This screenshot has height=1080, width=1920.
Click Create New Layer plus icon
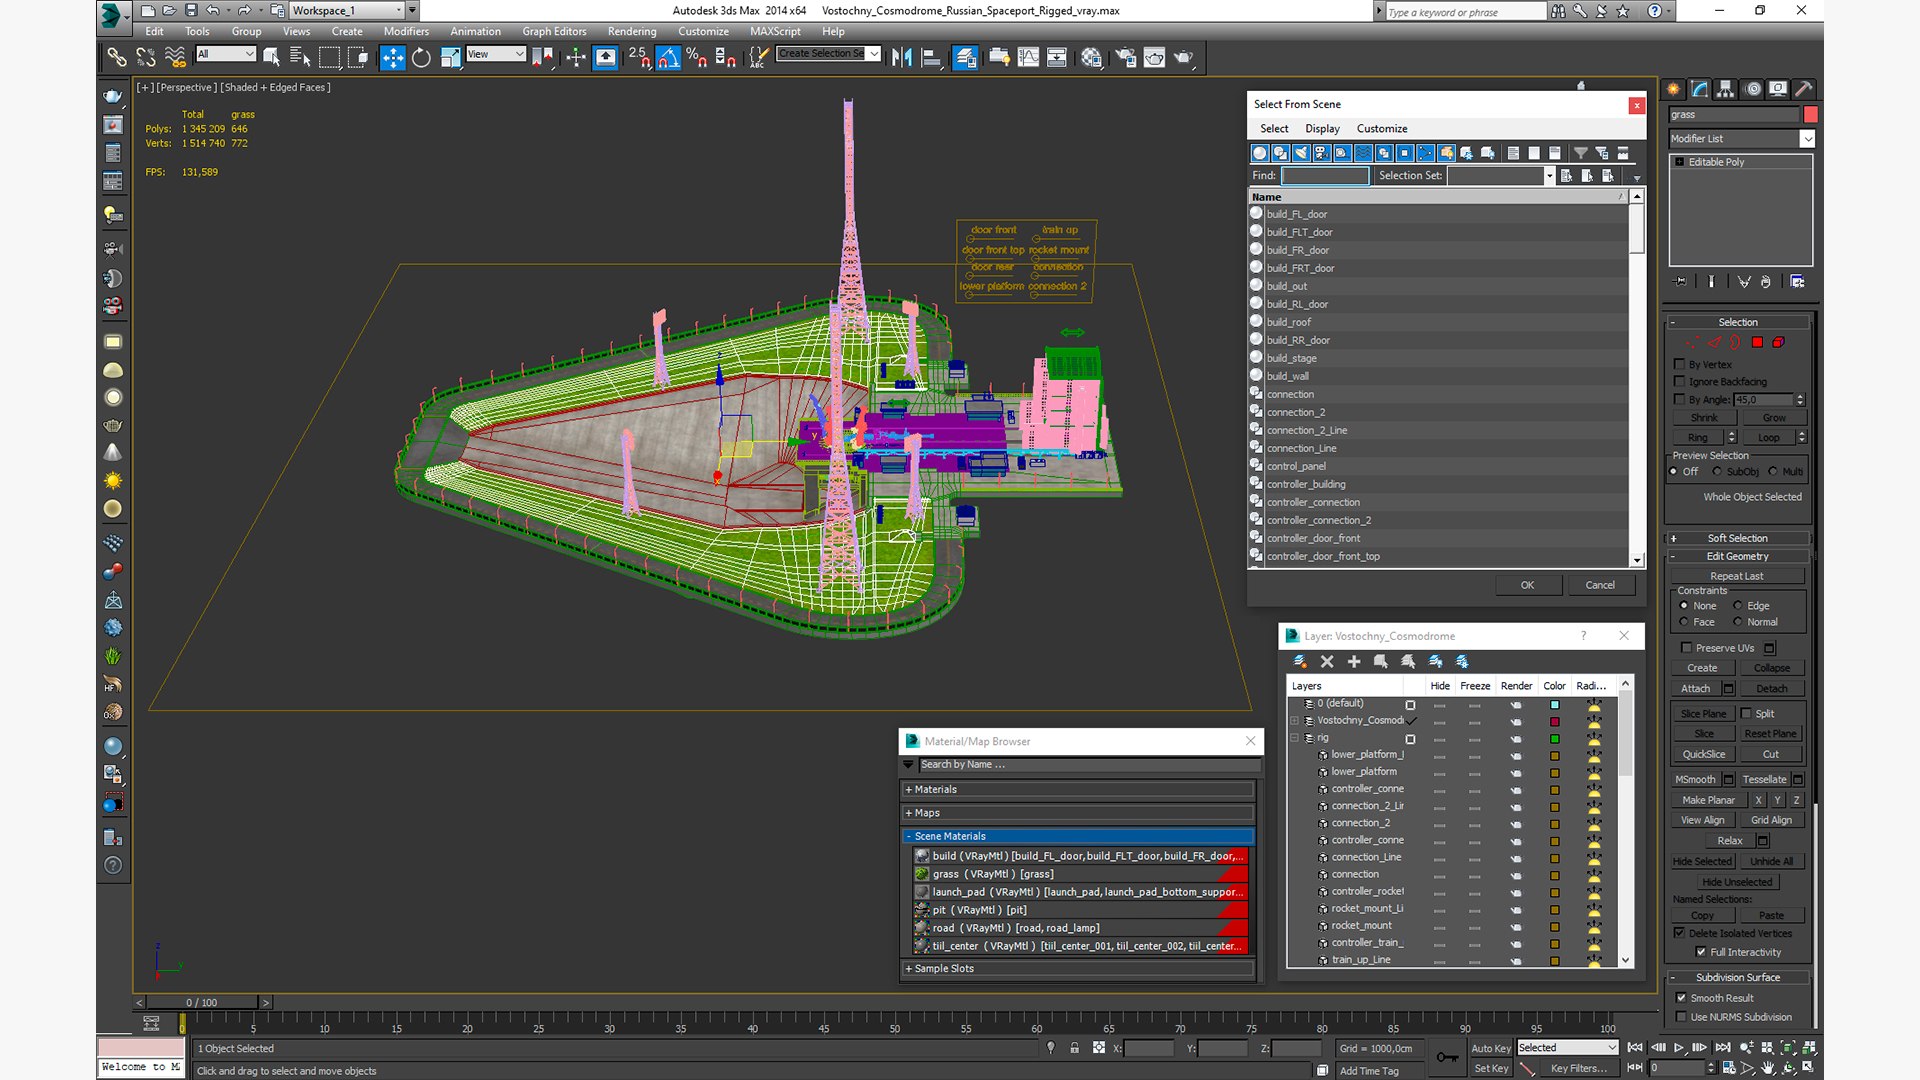pyautogui.click(x=1354, y=661)
